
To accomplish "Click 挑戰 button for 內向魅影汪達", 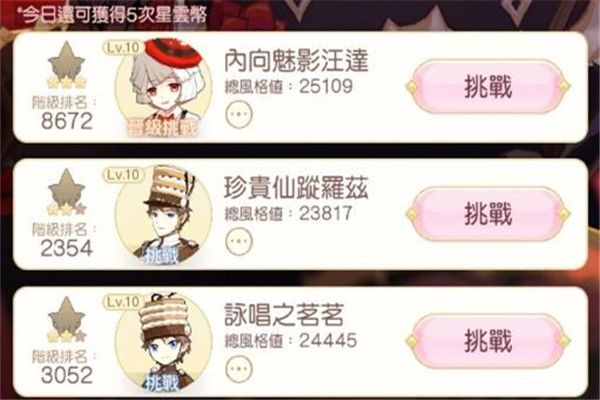I will tap(488, 87).
